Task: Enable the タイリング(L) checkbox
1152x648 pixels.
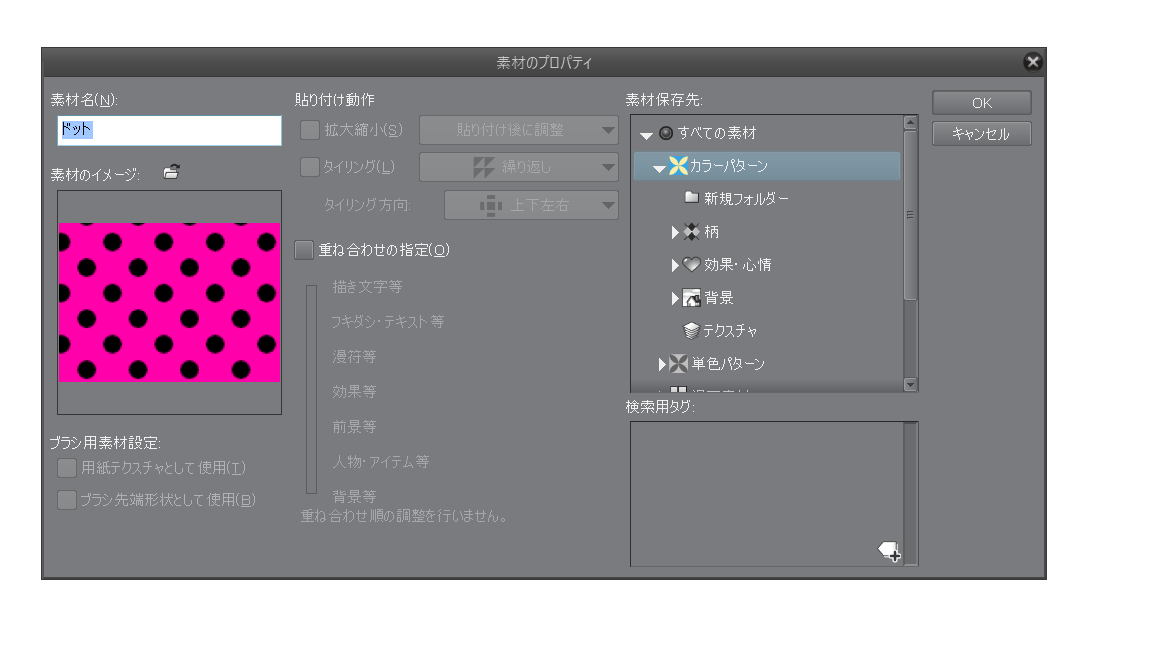Action: pos(309,167)
